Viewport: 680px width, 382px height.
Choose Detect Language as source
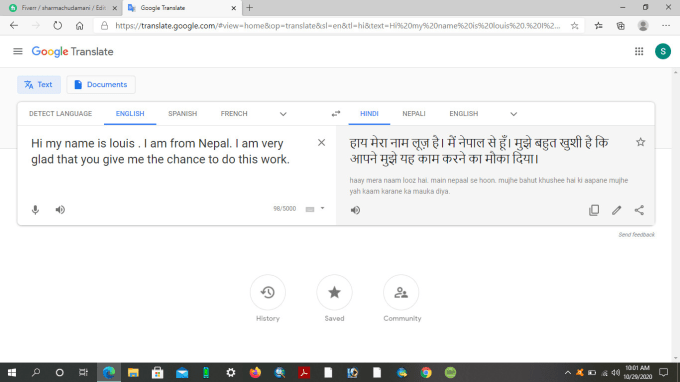click(x=60, y=114)
